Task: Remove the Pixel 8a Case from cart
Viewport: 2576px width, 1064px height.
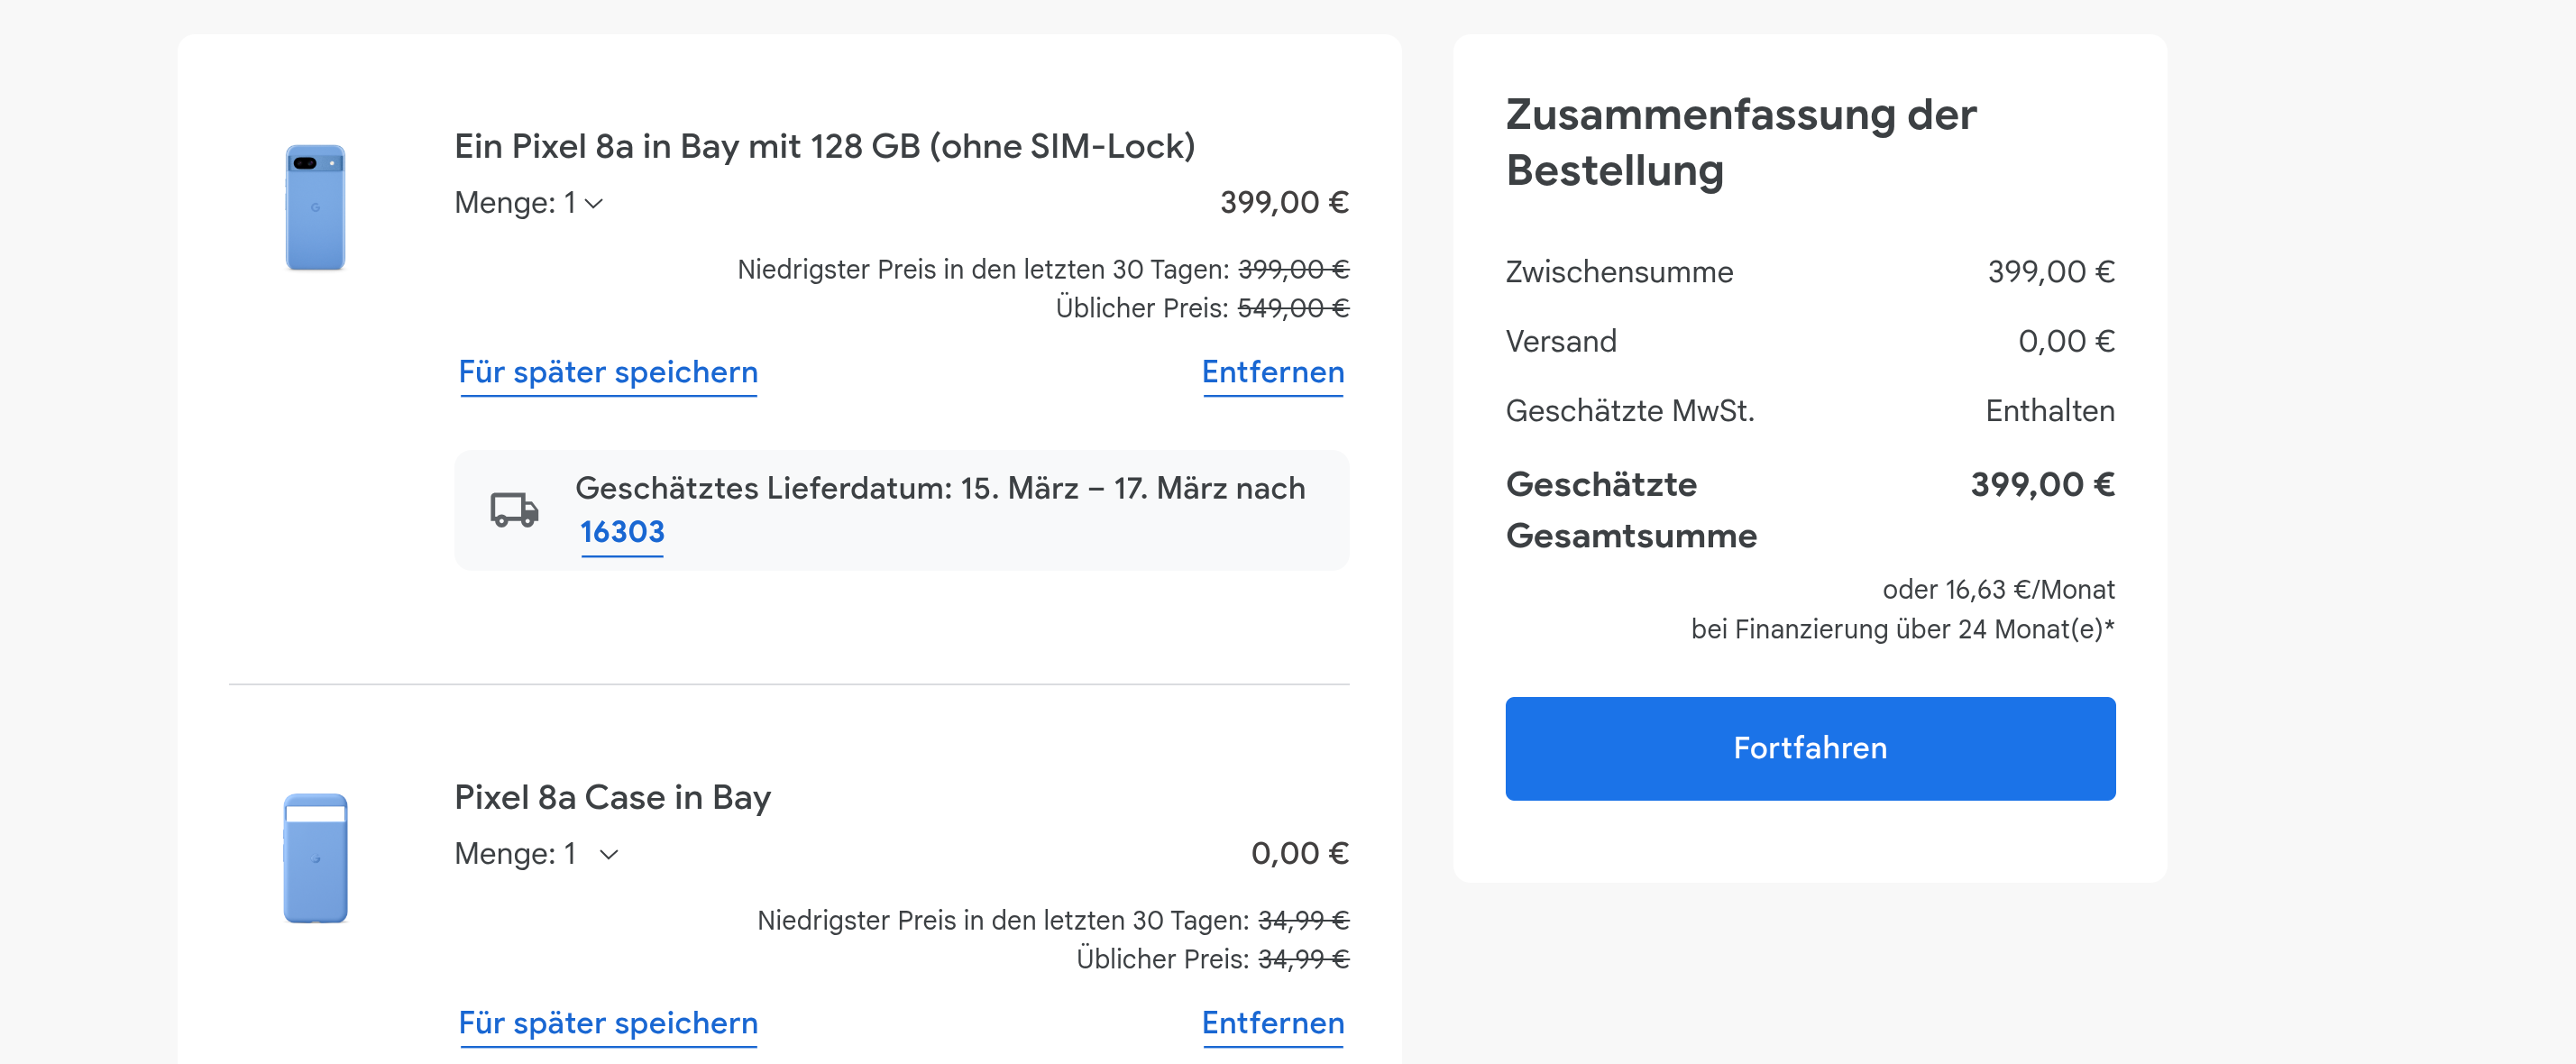Action: coord(1272,1023)
